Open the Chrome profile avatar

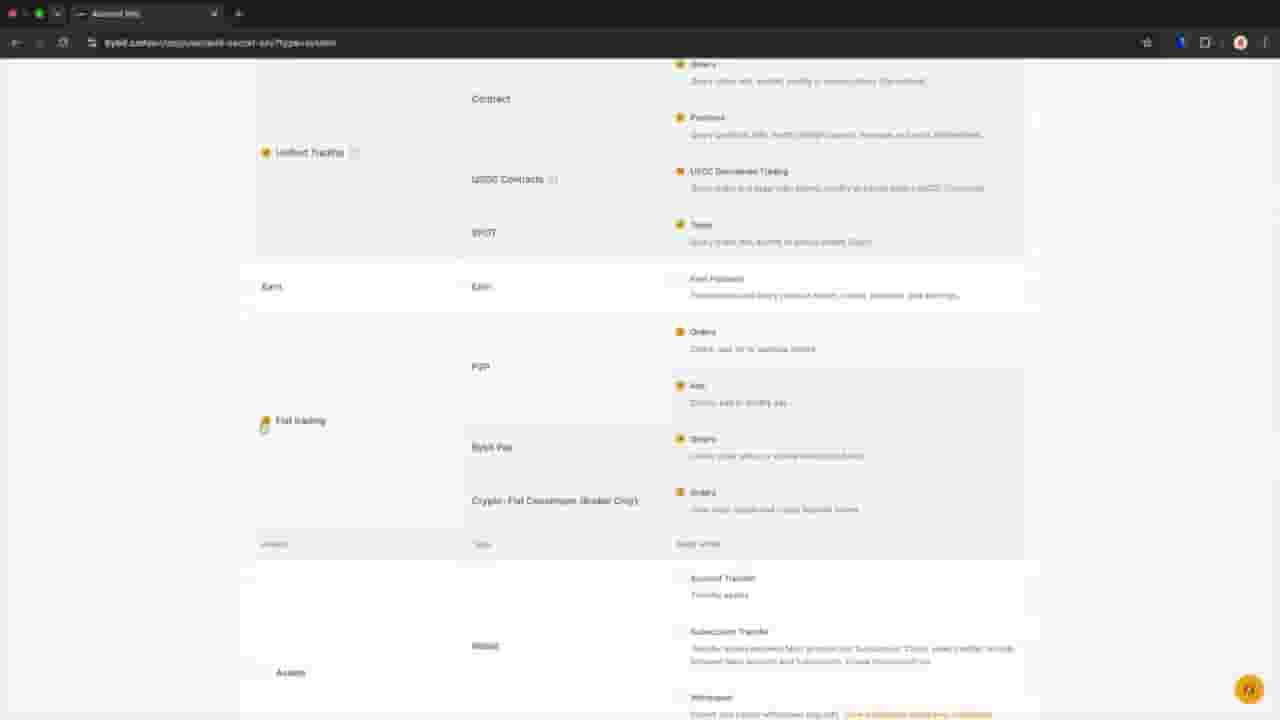1240,43
